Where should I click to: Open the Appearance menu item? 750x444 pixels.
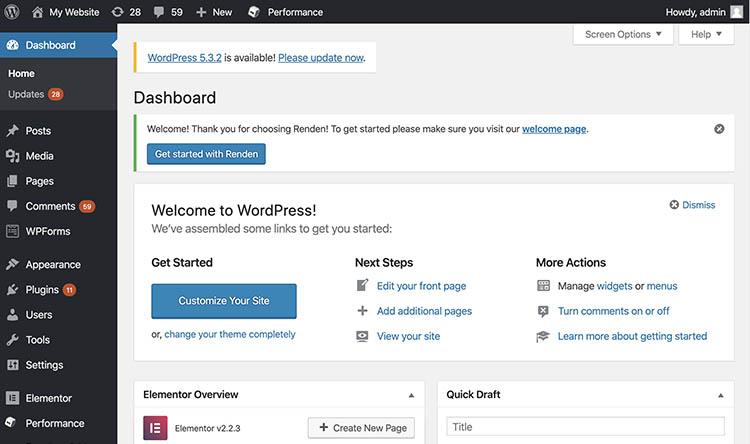[53, 265]
